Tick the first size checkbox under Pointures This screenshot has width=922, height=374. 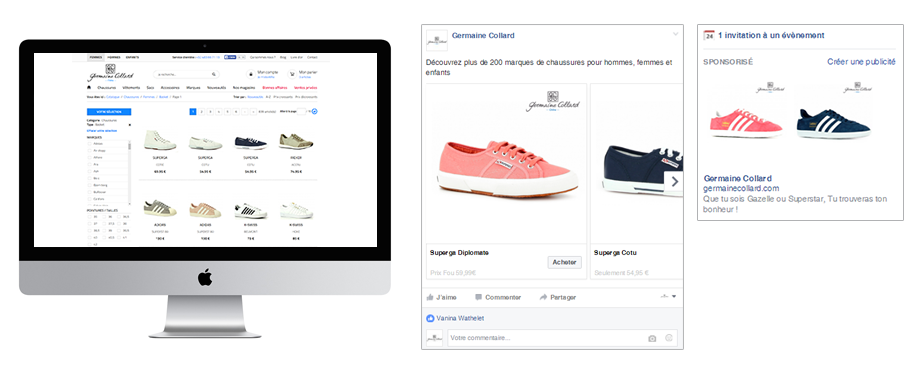pyautogui.click(x=89, y=216)
